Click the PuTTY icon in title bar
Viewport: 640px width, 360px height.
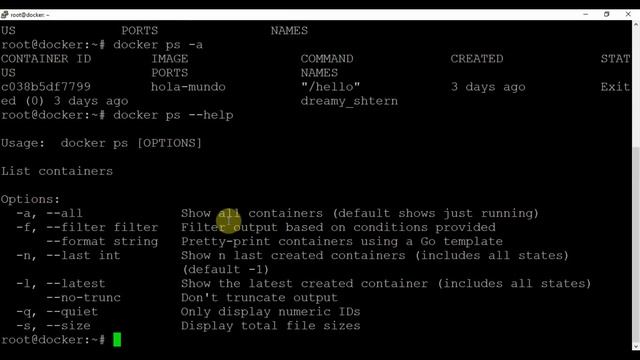[4, 15]
